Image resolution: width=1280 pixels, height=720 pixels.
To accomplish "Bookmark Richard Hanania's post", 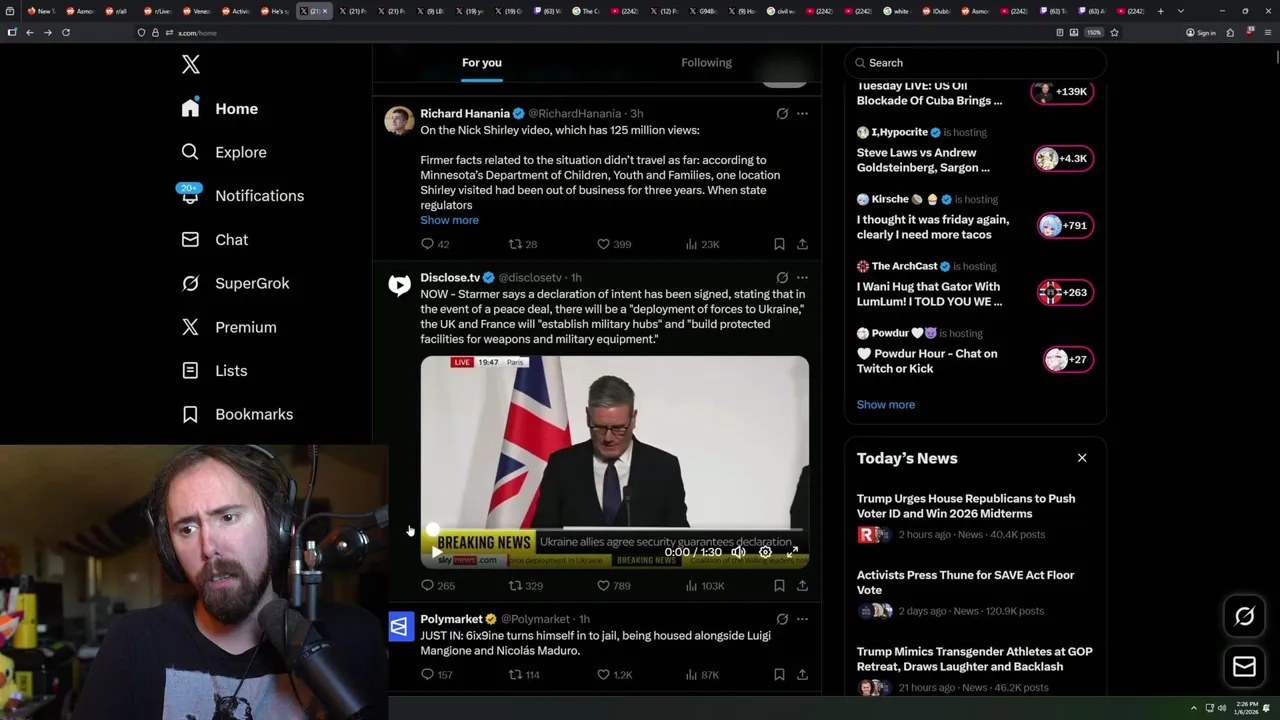I will click(x=779, y=244).
